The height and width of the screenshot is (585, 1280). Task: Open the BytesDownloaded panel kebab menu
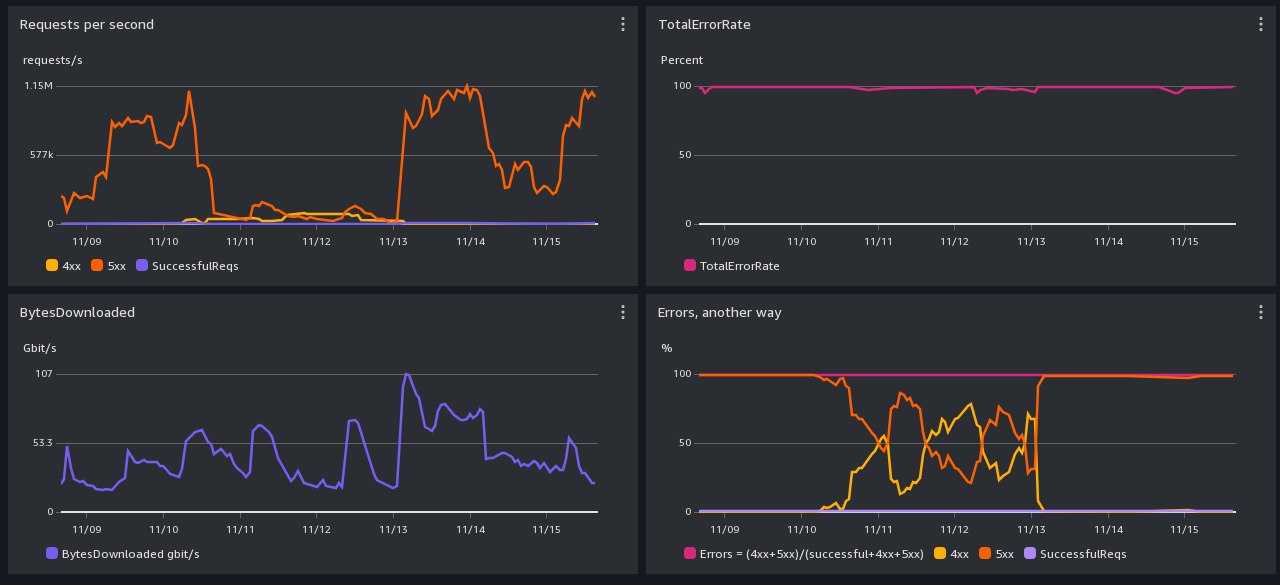coord(622,312)
